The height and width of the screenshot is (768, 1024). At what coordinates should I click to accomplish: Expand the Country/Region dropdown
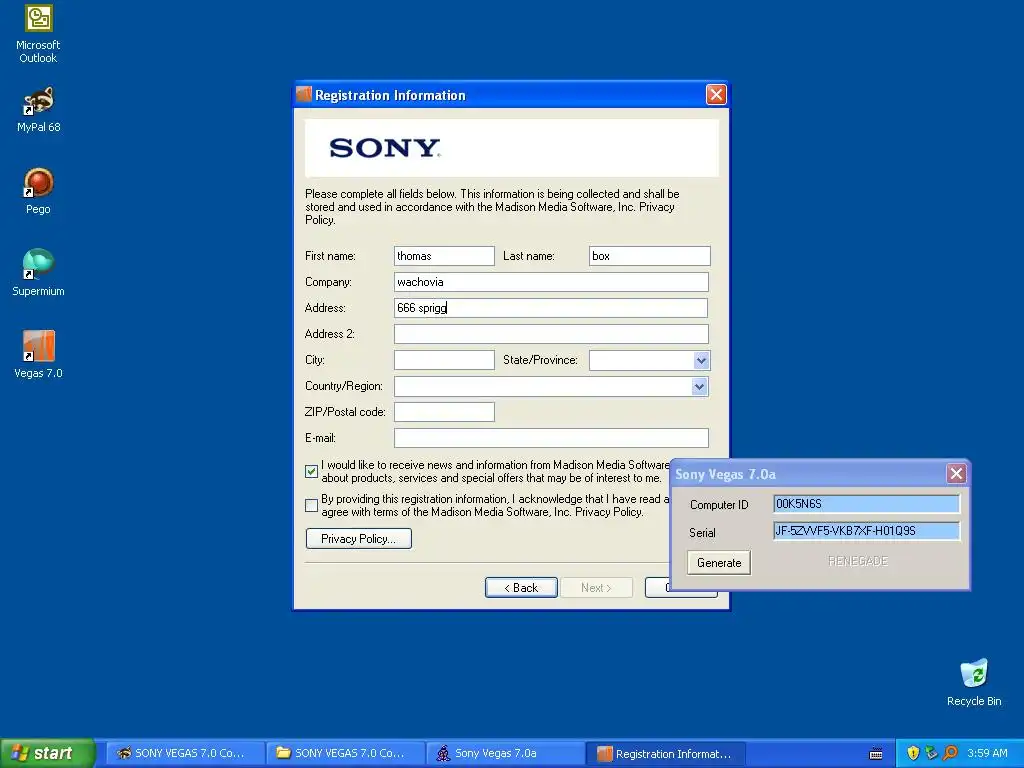click(699, 386)
